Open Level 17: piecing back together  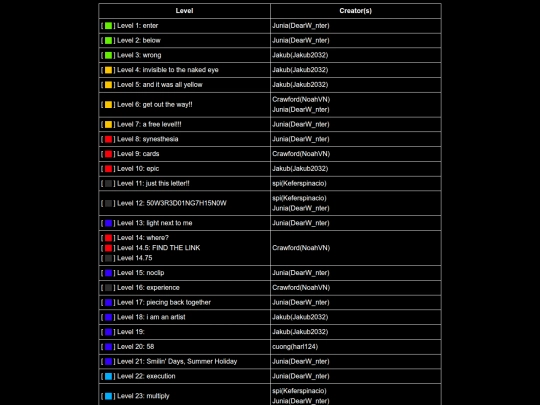[164, 302]
